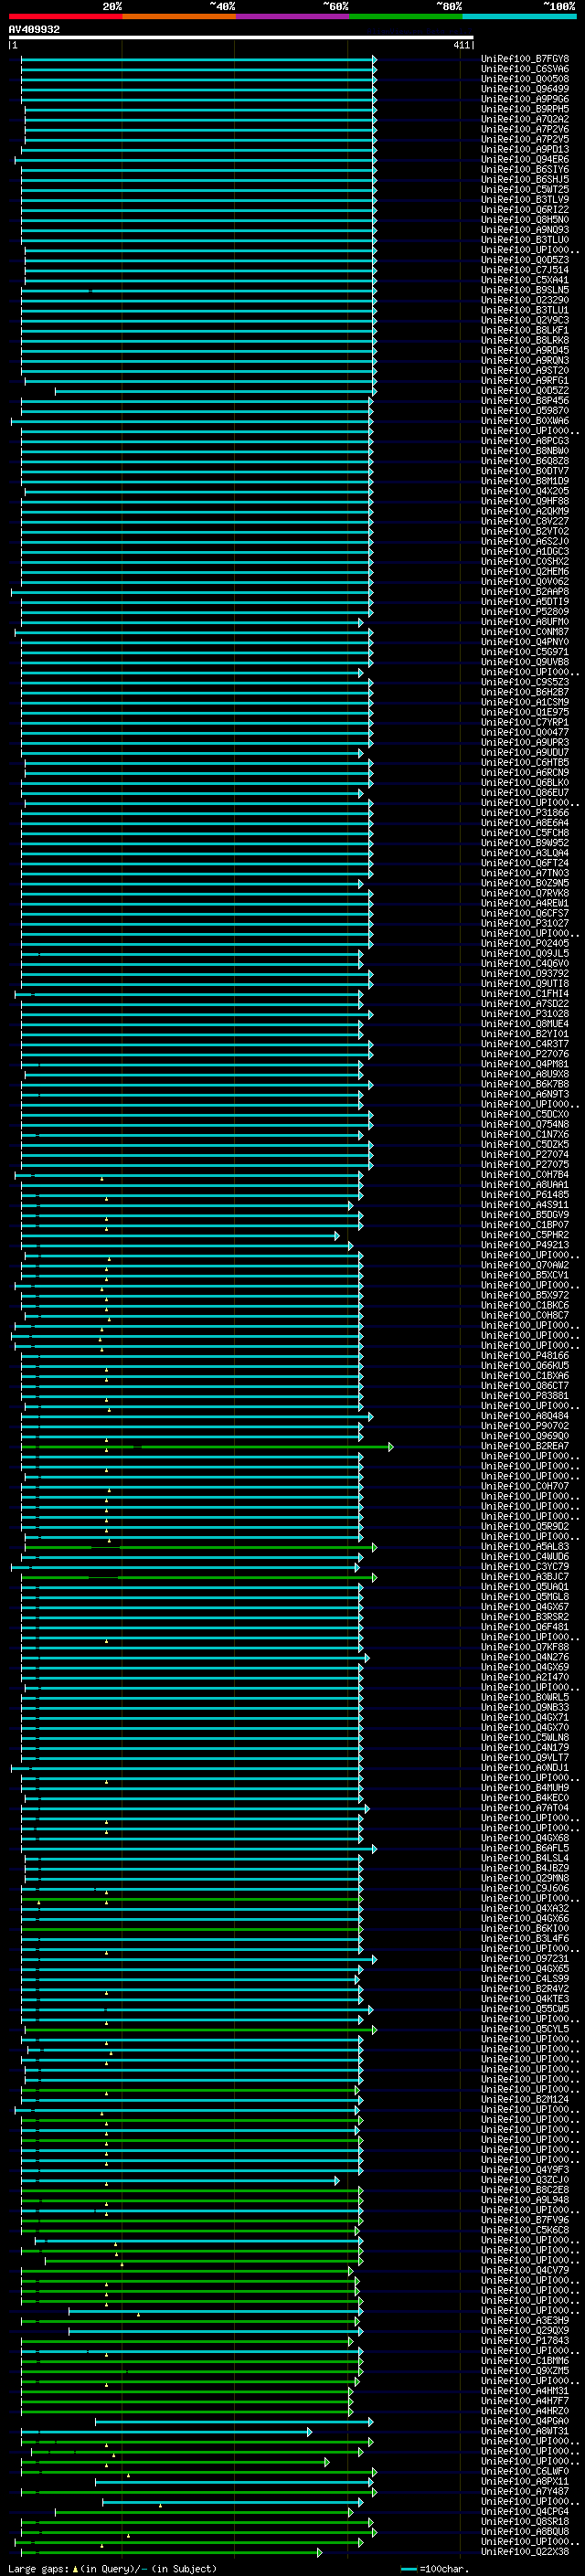Viewport: 585px width, 2576px height.
Task: Select the UniRef100_B7FV96 label
Action: (525, 2220)
